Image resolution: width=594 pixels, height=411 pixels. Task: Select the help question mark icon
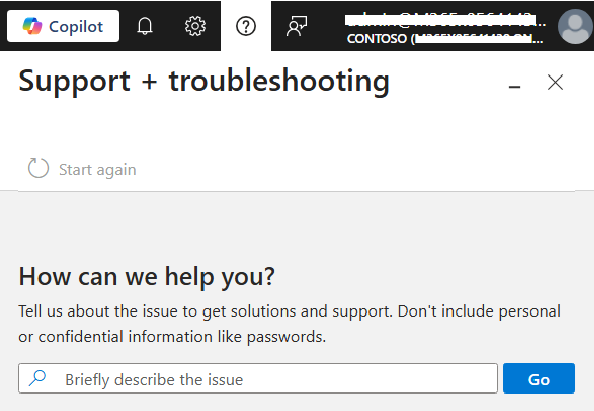[x=246, y=26]
